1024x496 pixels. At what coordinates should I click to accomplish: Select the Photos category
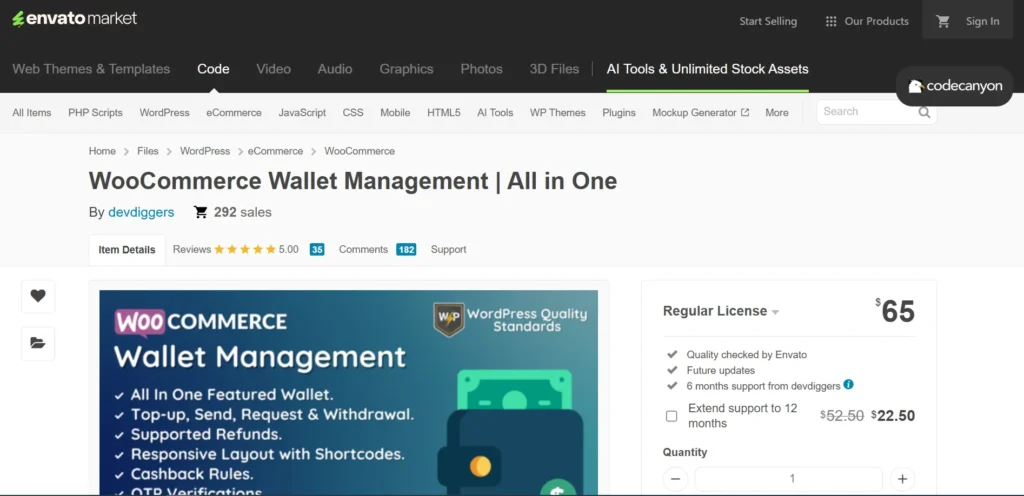(x=481, y=69)
